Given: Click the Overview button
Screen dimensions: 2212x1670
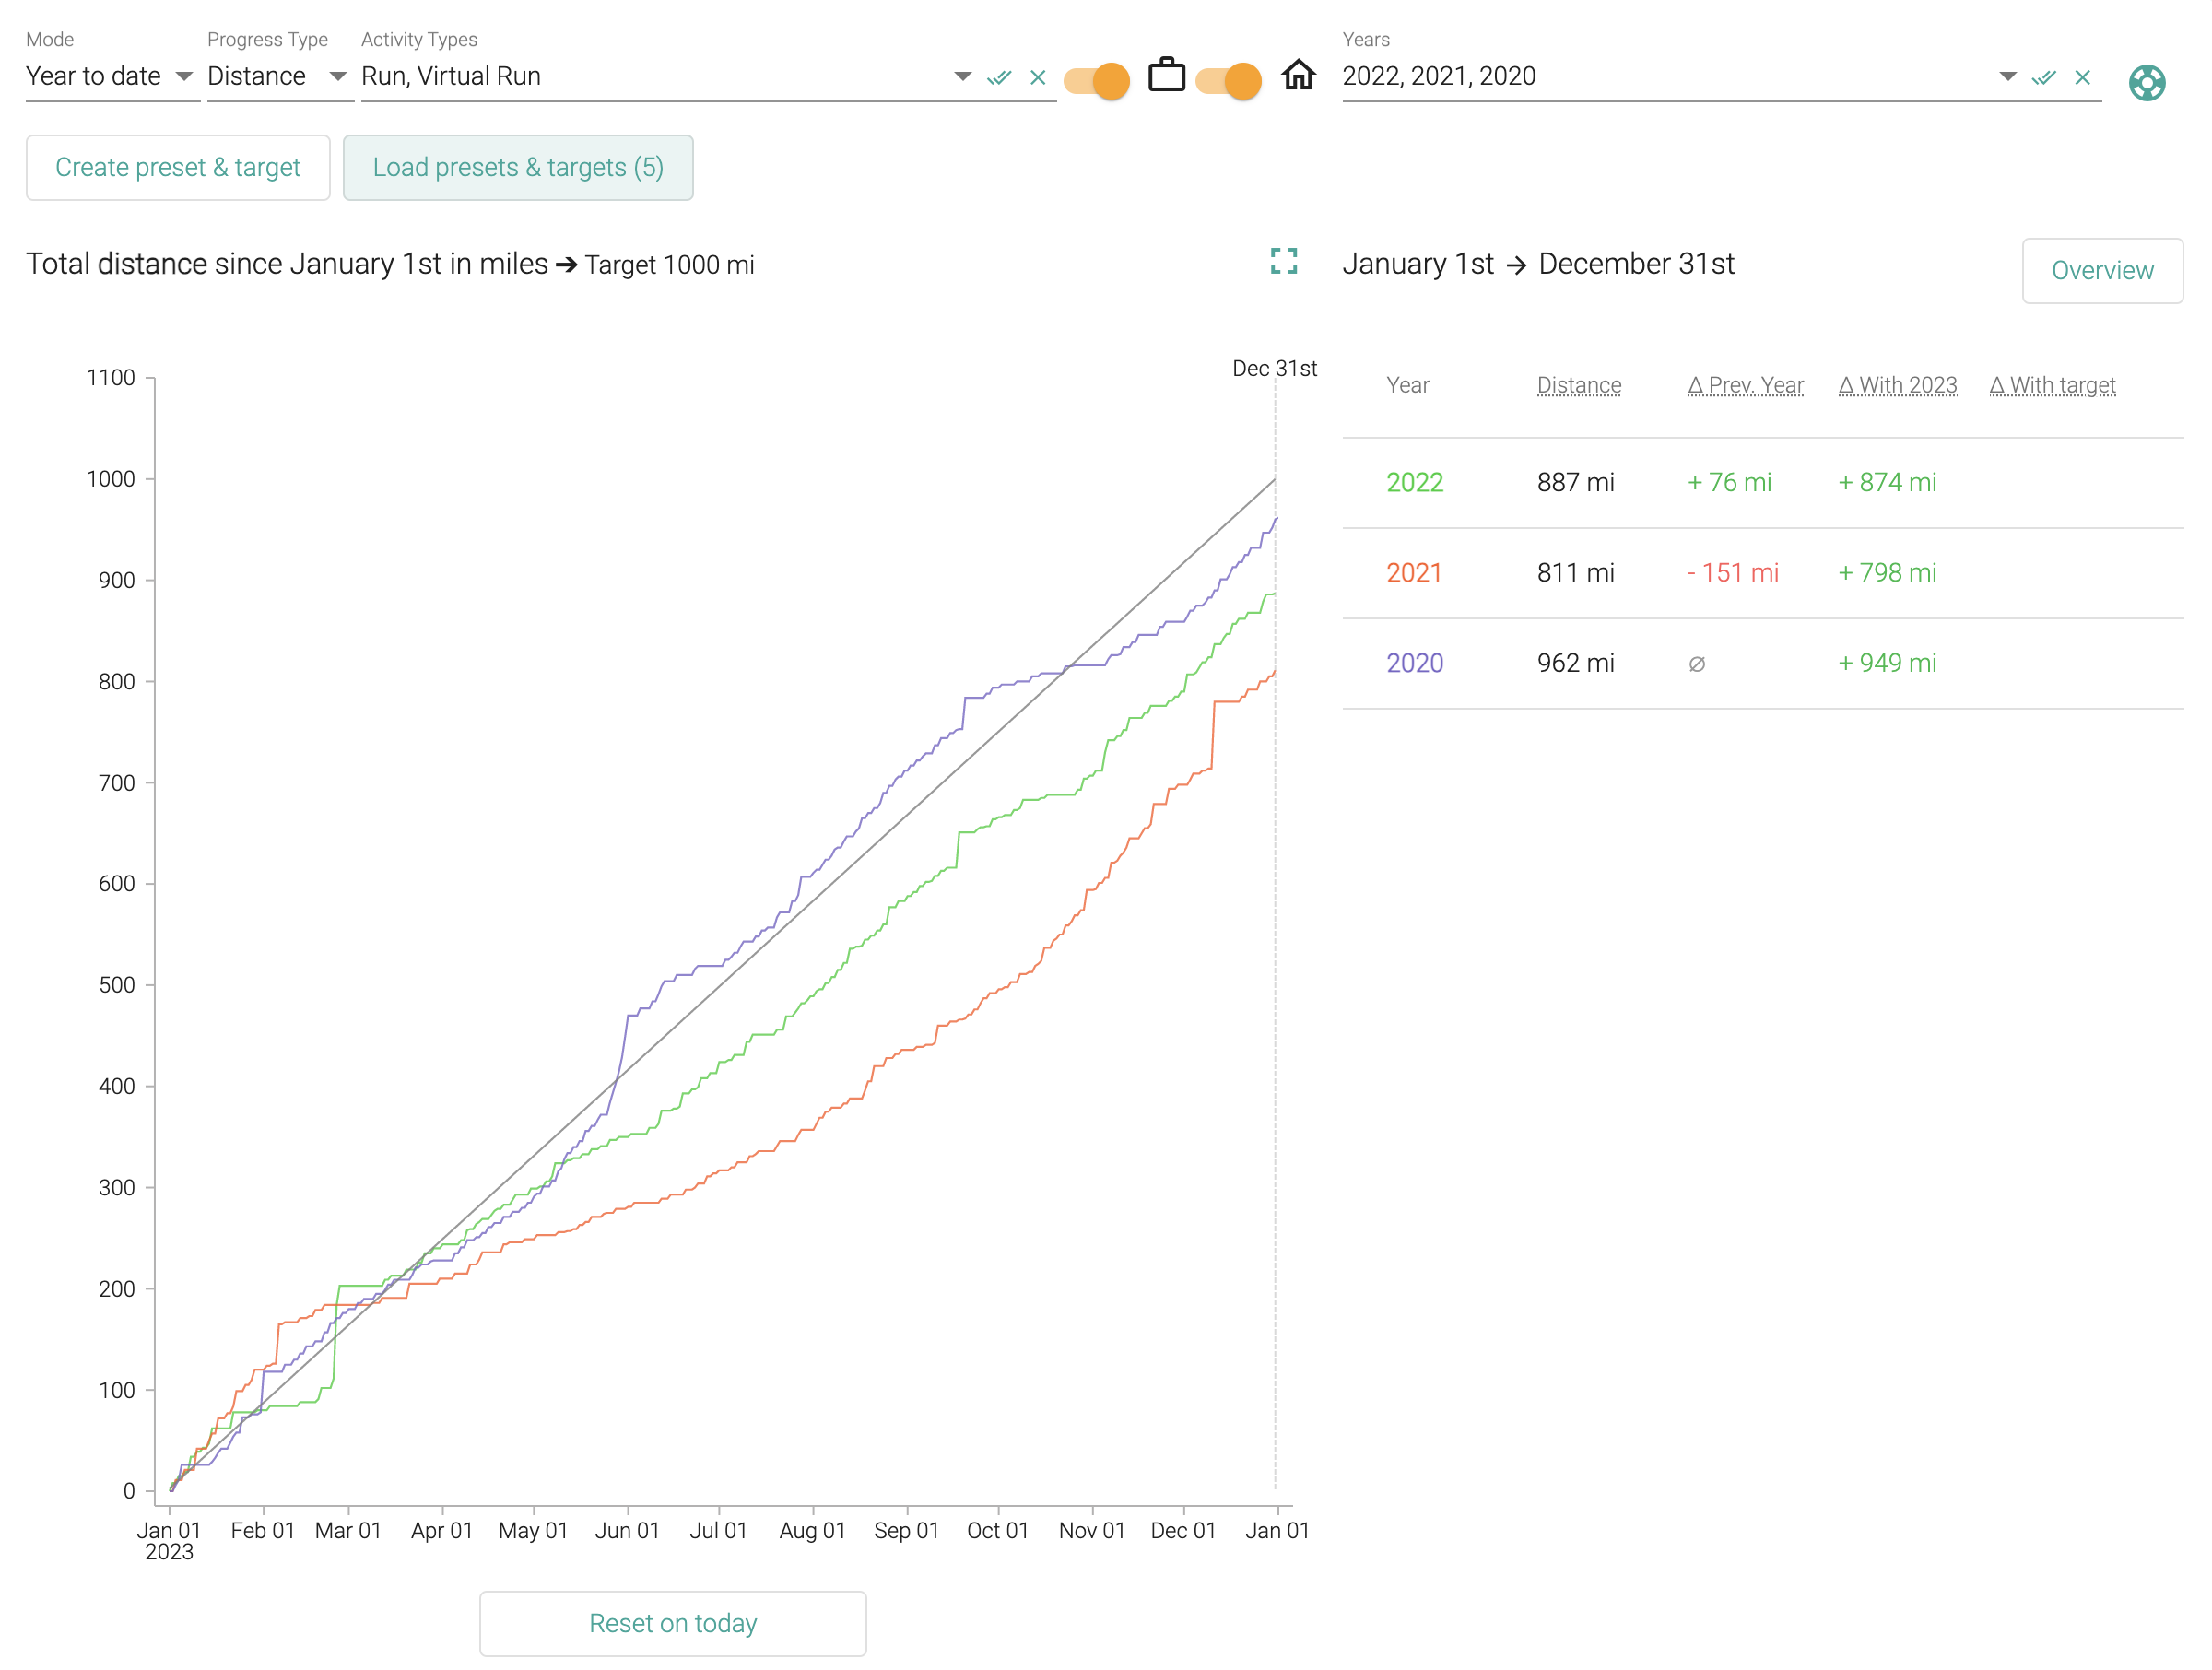Looking at the screenshot, I should [2101, 271].
